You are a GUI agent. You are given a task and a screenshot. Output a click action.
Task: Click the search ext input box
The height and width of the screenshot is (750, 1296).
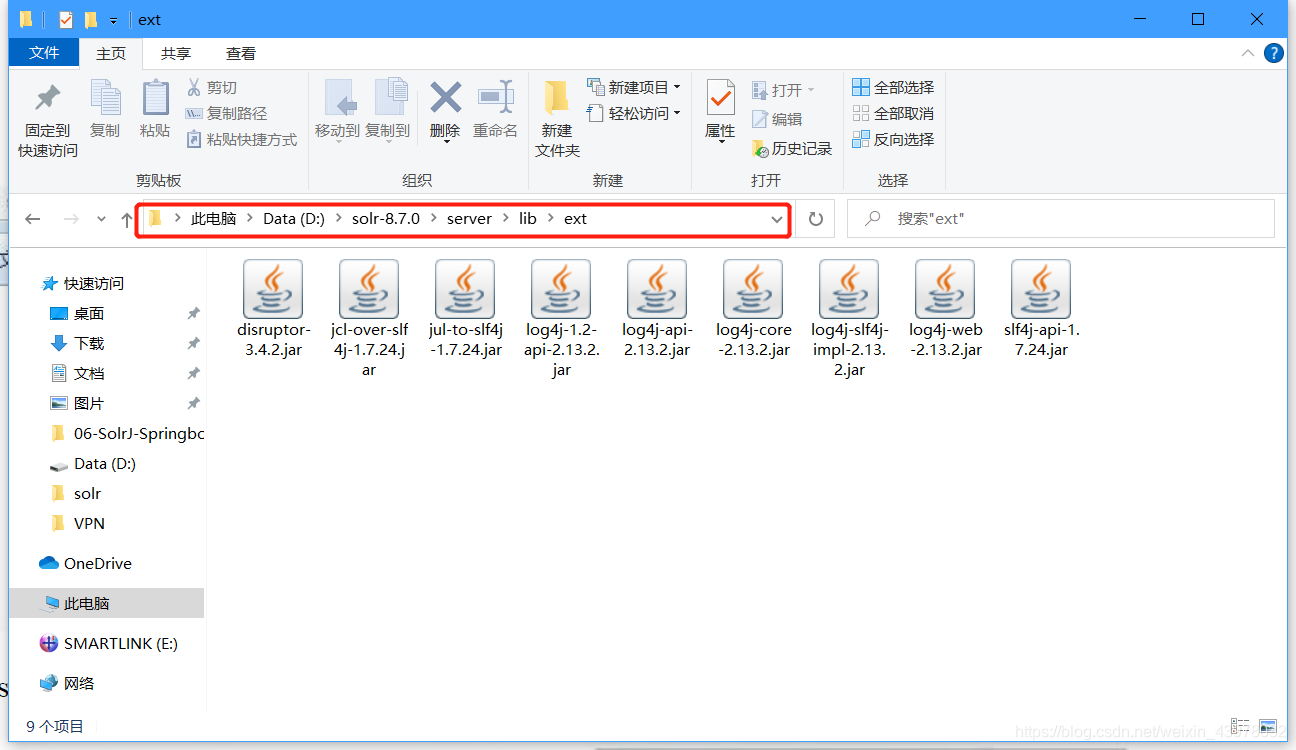tap(1061, 218)
